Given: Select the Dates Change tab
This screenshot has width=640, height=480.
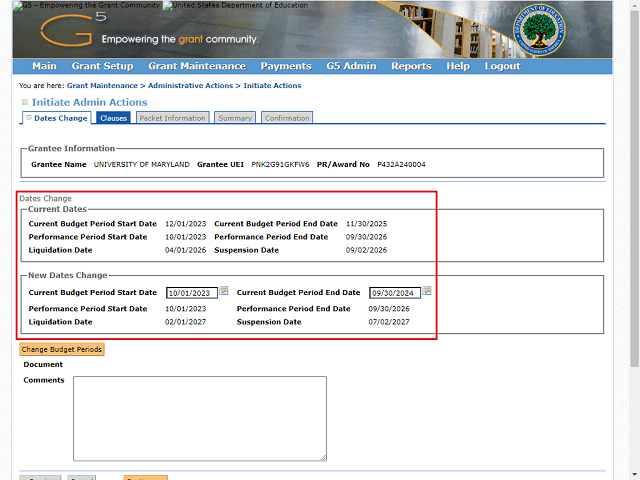Looking at the screenshot, I should [x=57, y=118].
